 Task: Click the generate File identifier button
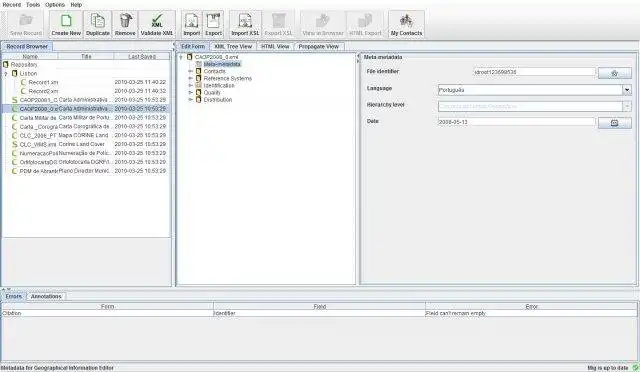pos(614,73)
